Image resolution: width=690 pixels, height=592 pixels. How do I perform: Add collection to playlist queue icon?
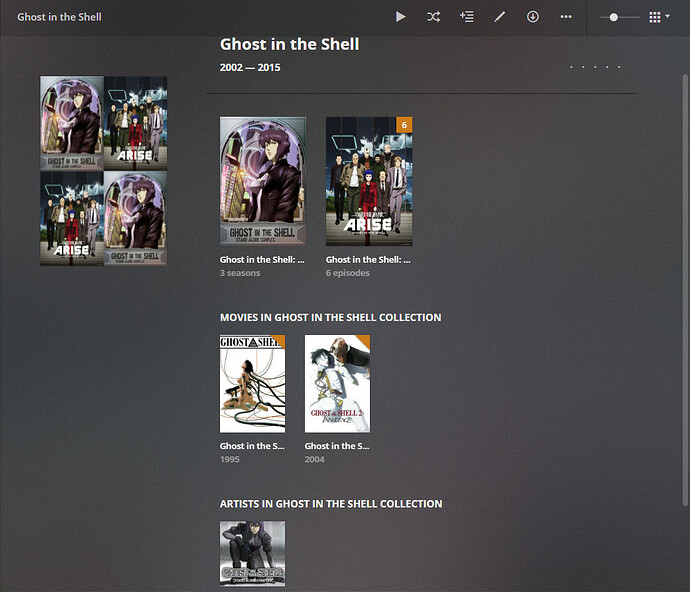(x=466, y=17)
